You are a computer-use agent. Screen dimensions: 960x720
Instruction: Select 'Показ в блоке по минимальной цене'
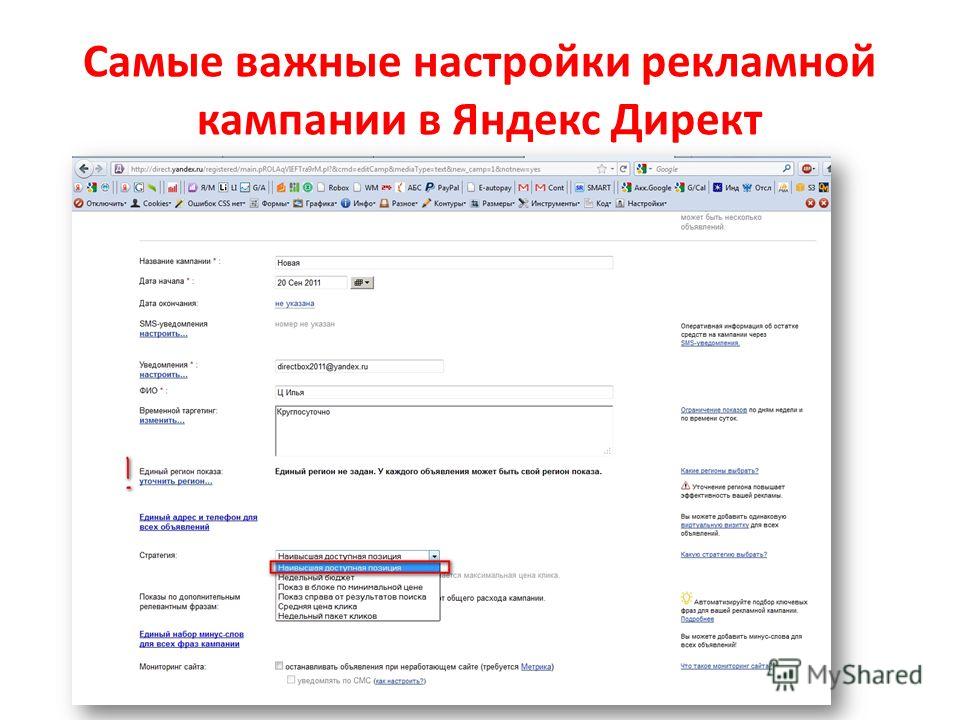click(x=356, y=587)
